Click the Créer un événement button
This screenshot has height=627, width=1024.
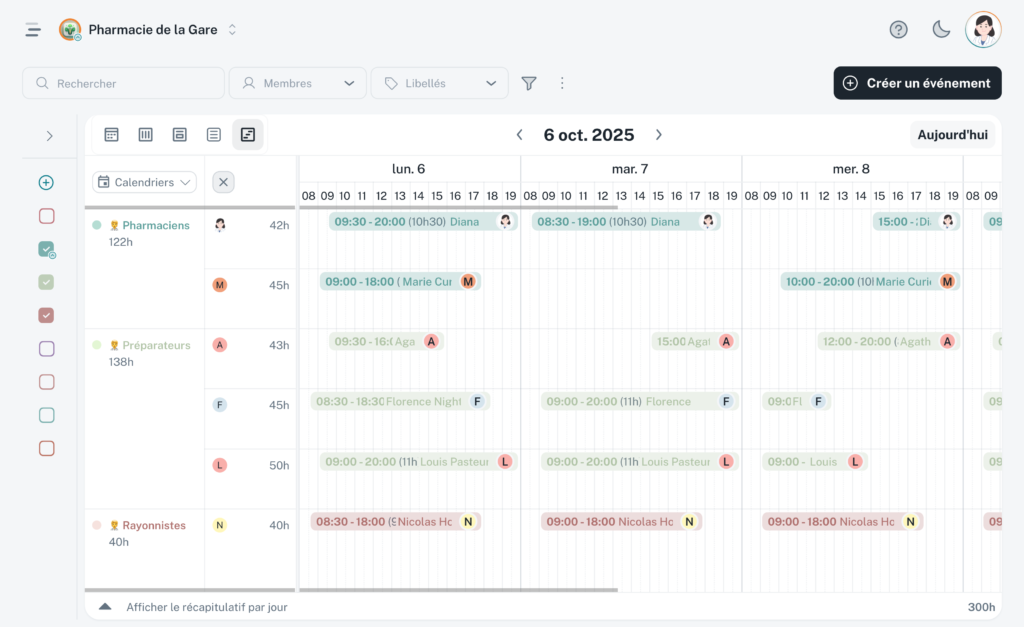(x=916, y=83)
